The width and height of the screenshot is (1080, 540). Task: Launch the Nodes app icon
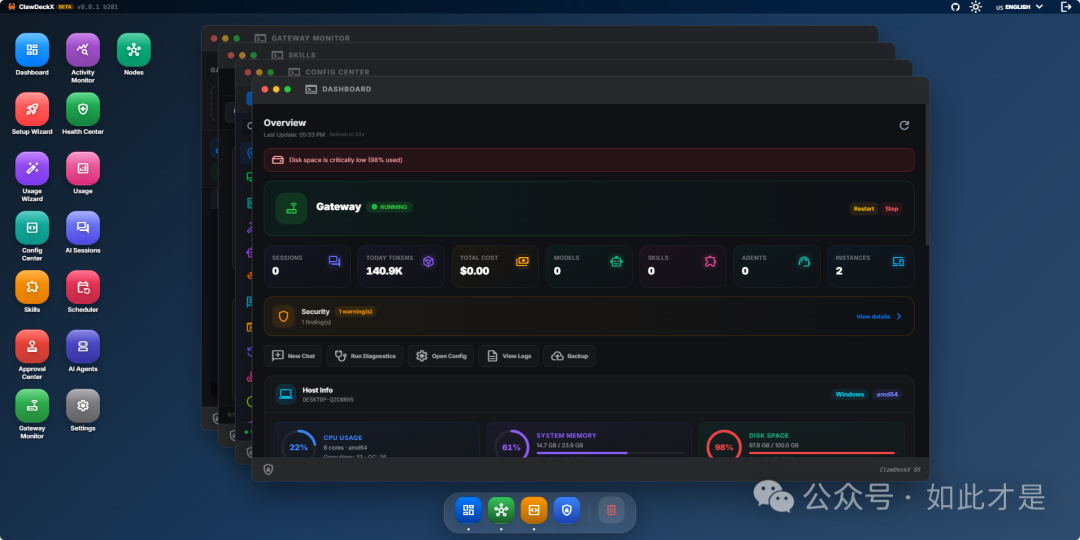coord(133,50)
